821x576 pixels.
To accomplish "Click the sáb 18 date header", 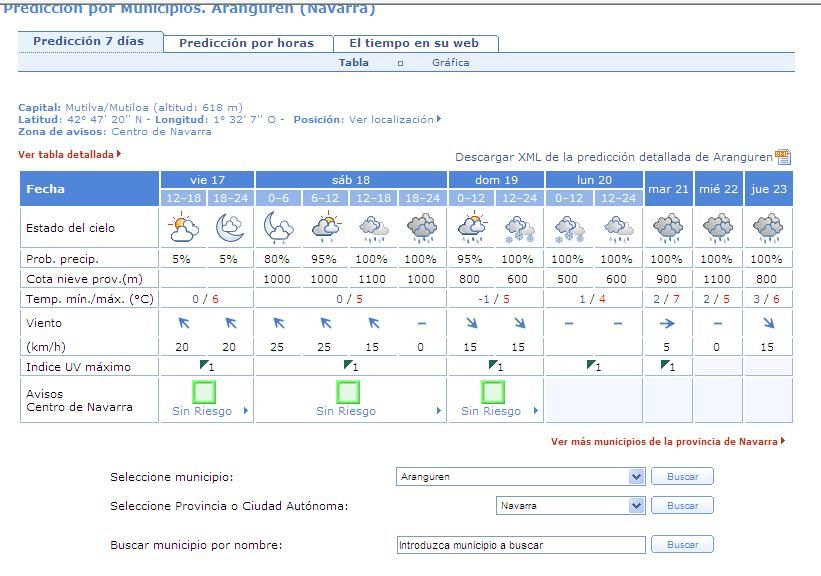I will [x=351, y=180].
